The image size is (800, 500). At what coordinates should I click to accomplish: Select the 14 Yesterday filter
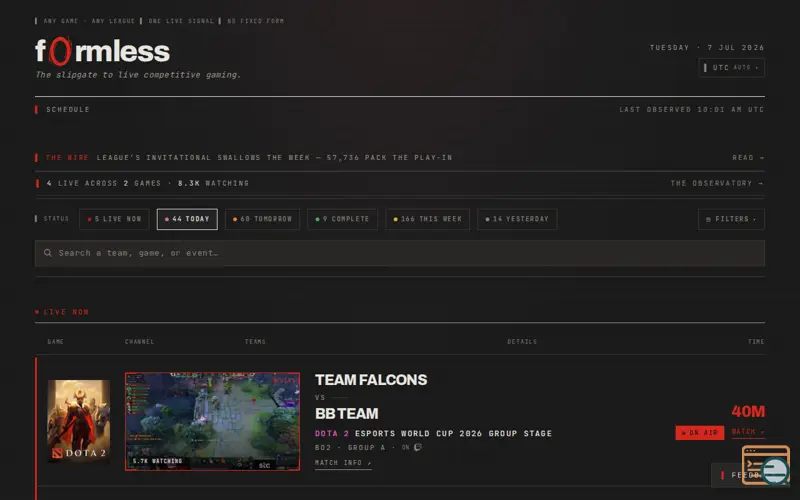[517, 219]
